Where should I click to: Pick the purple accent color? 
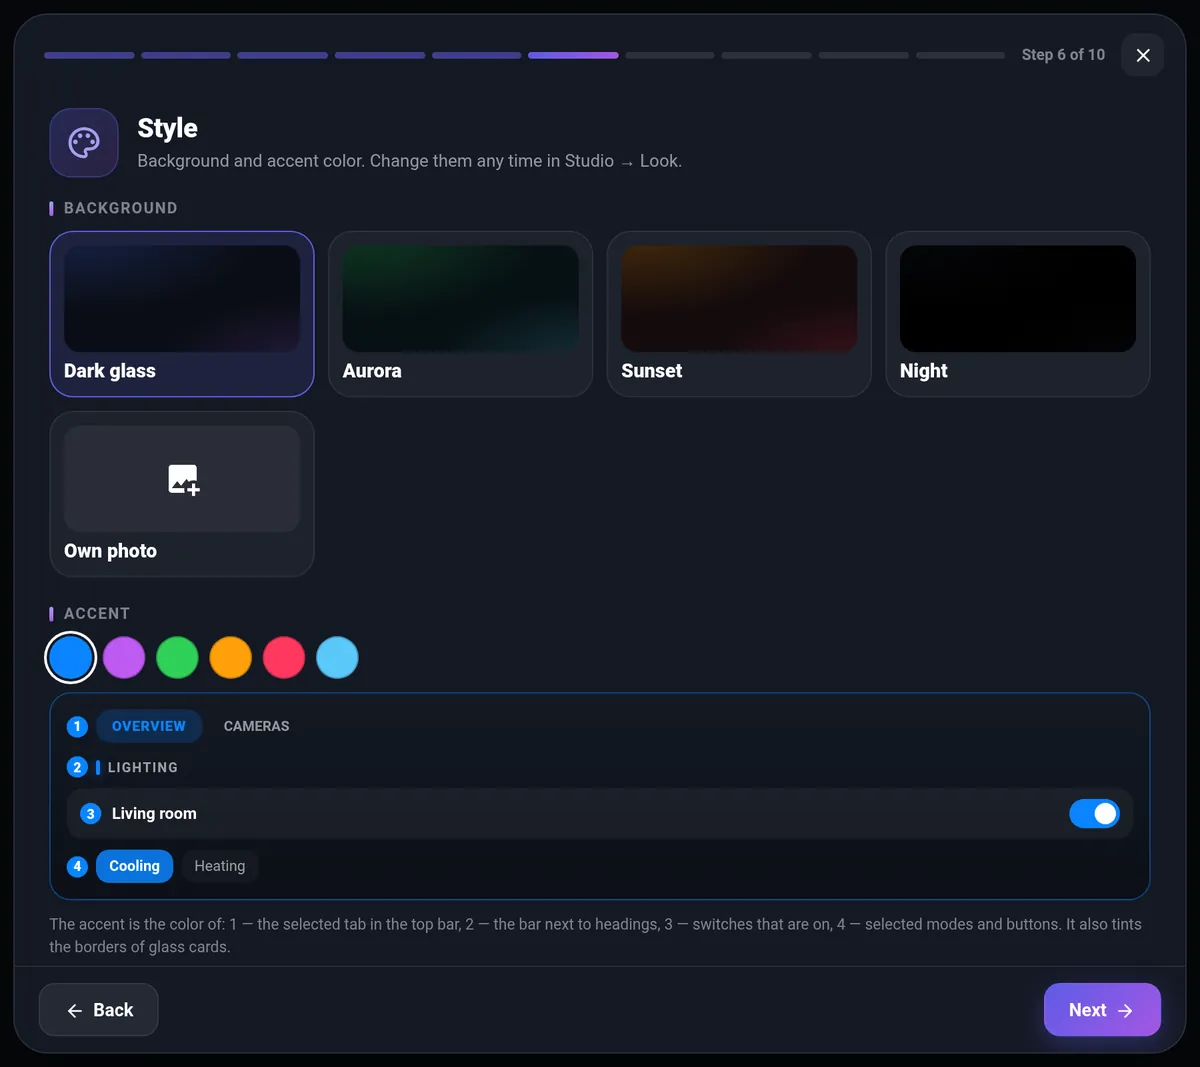pos(124,658)
